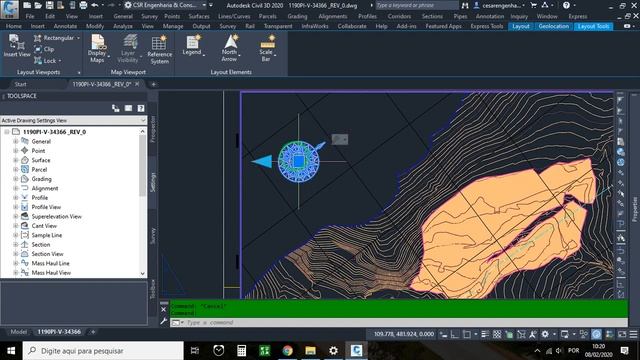
Task: Click the Toolspace tree layout icon
Action: [116, 108]
